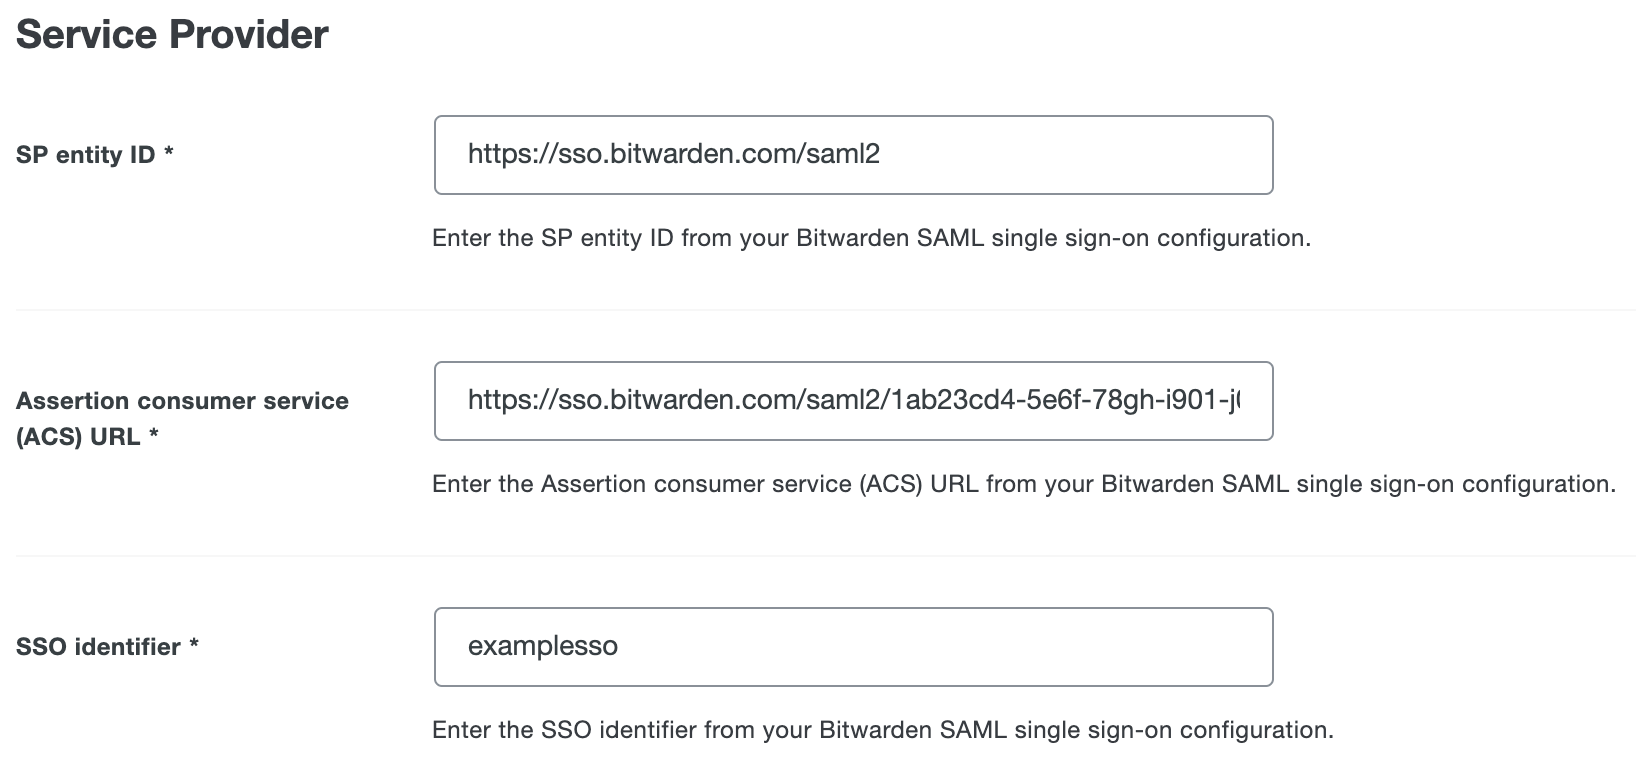
Task: Click the SSO identifier helper text
Action: click(883, 730)
